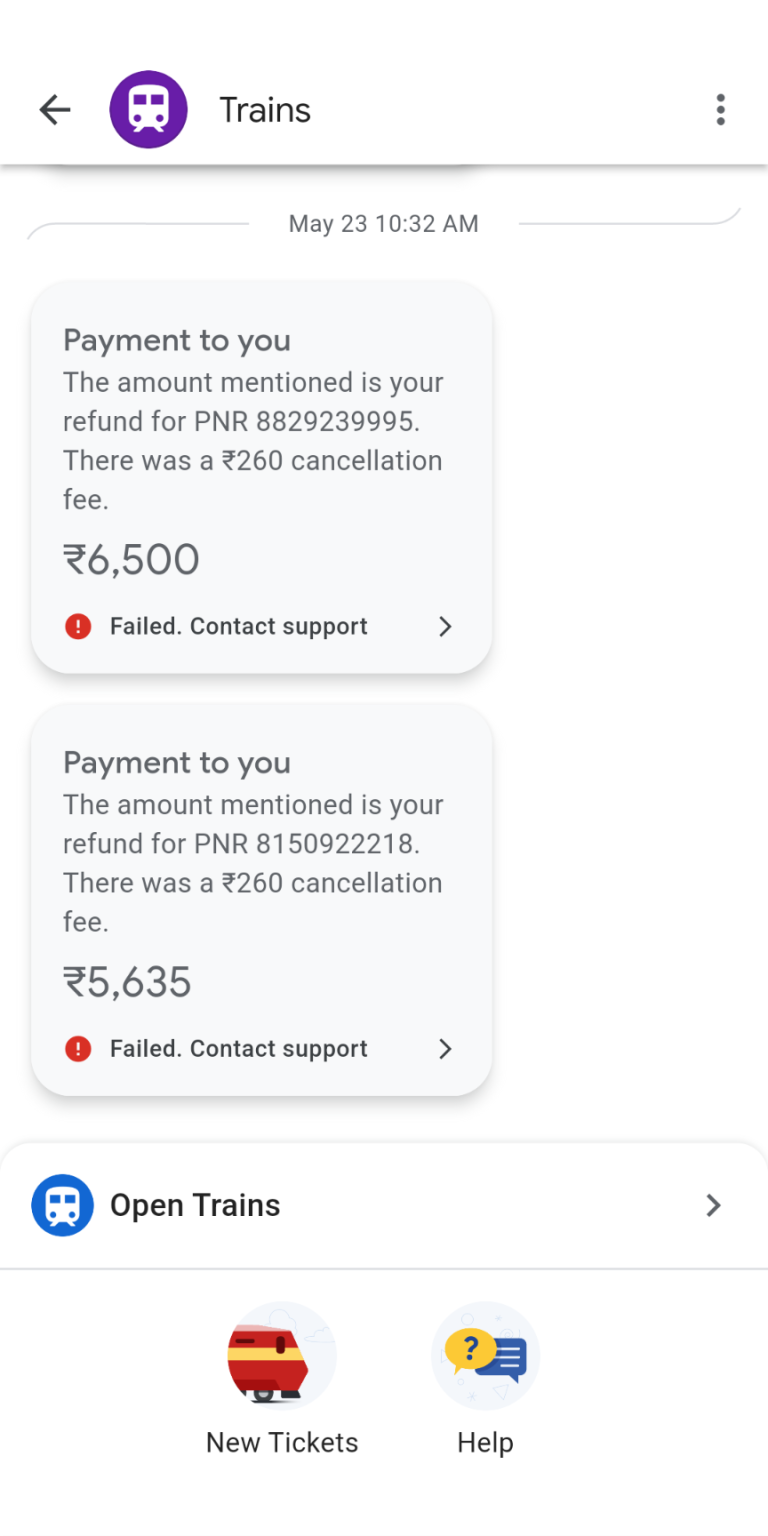Click the Open Trains chevron arrow
Viewport: 768px width, 1536px height.
713,1205
